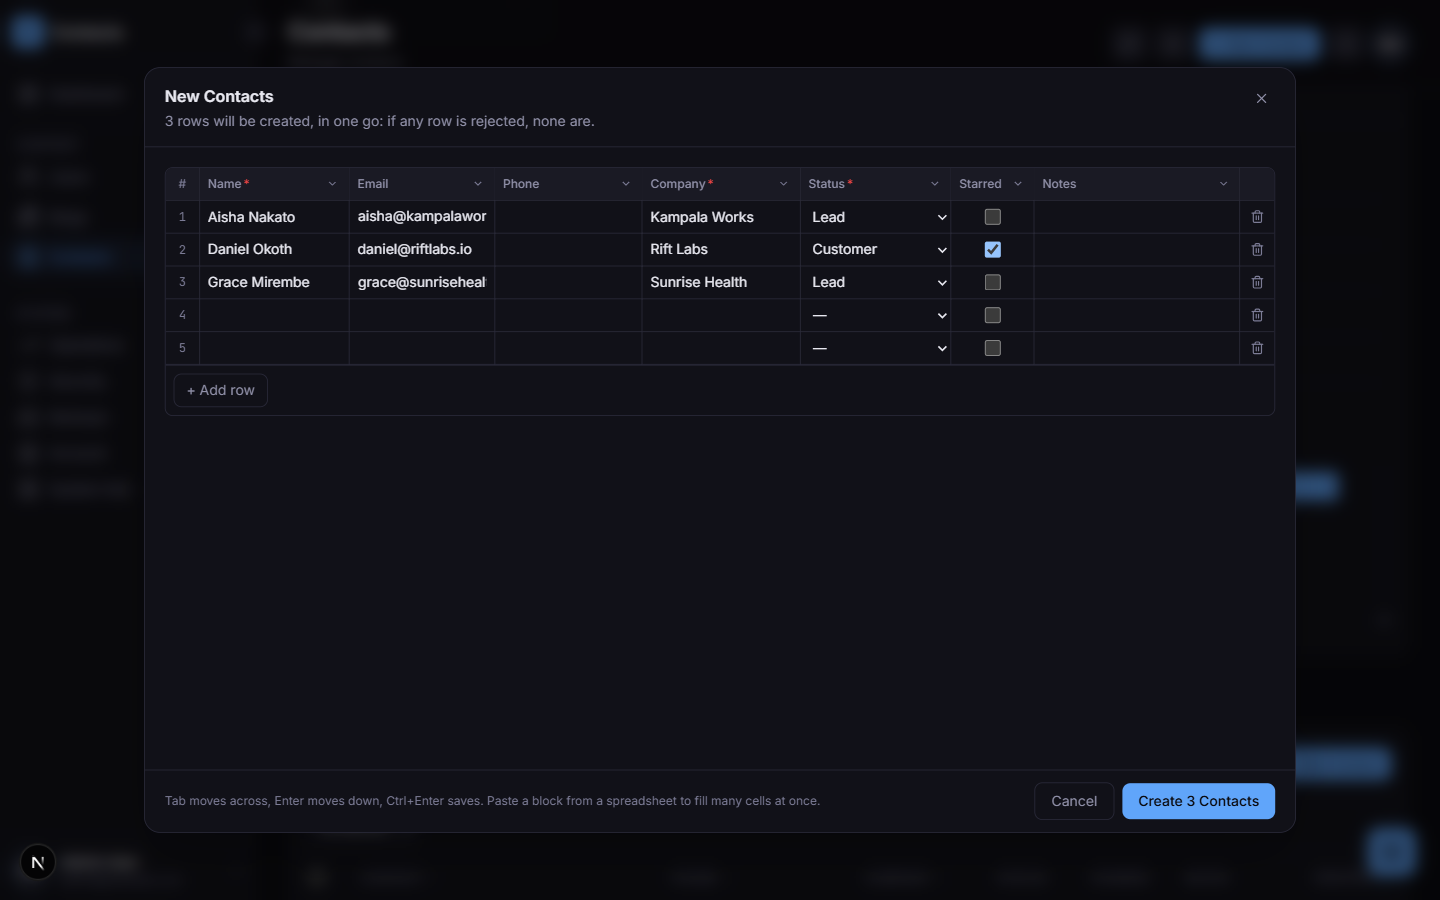This screenshot has width=1440, height=900.
Task: Open Status column header menu chevron
Action: (x=935, y=184)
